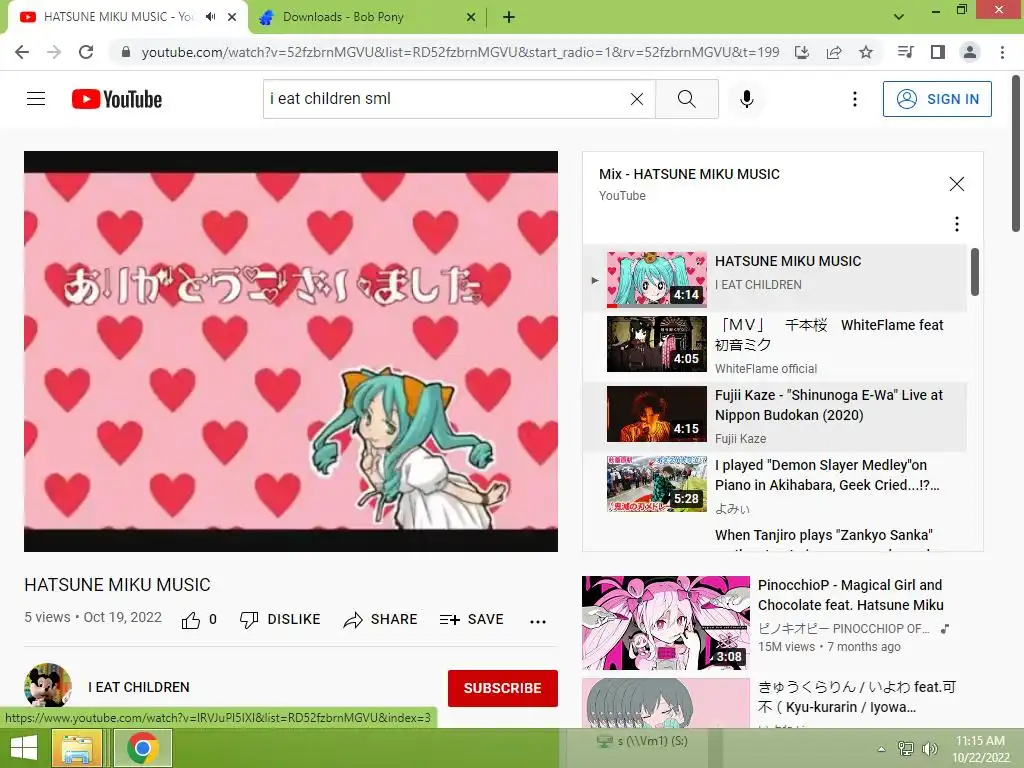Screen dimensions: 1024x768
Task: Open a new Chrome tab
Action: click(509, 17)
